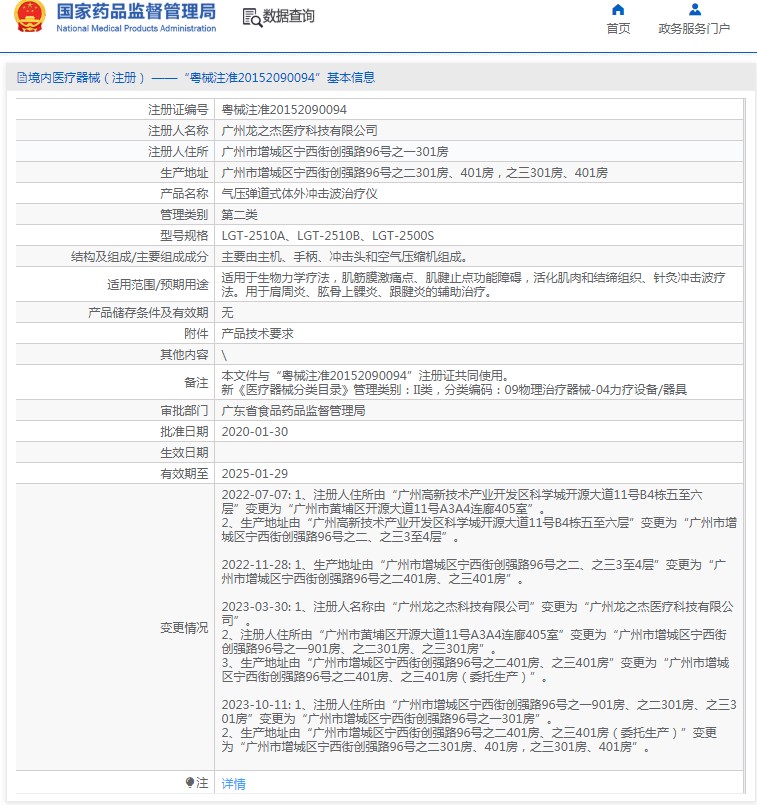Click the lightbulb 注 icon
Screen dimensions: 757x805
click(x=190, y=783)
